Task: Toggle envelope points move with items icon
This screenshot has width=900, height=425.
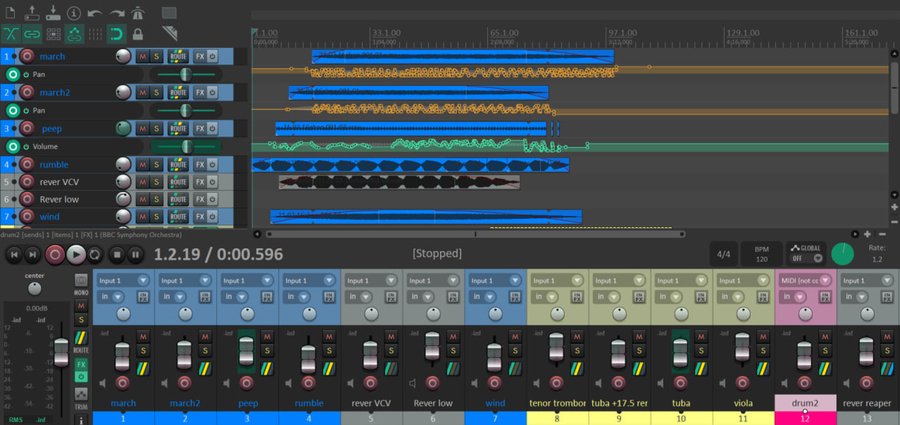Action: [74, 34]
